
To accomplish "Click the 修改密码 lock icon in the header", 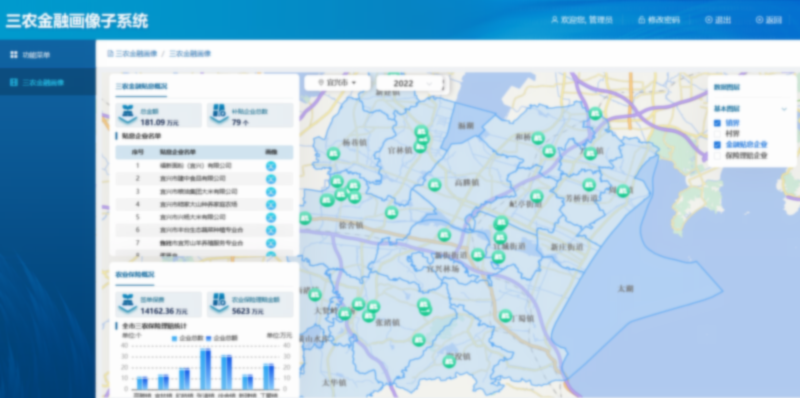I will point(642,20).
